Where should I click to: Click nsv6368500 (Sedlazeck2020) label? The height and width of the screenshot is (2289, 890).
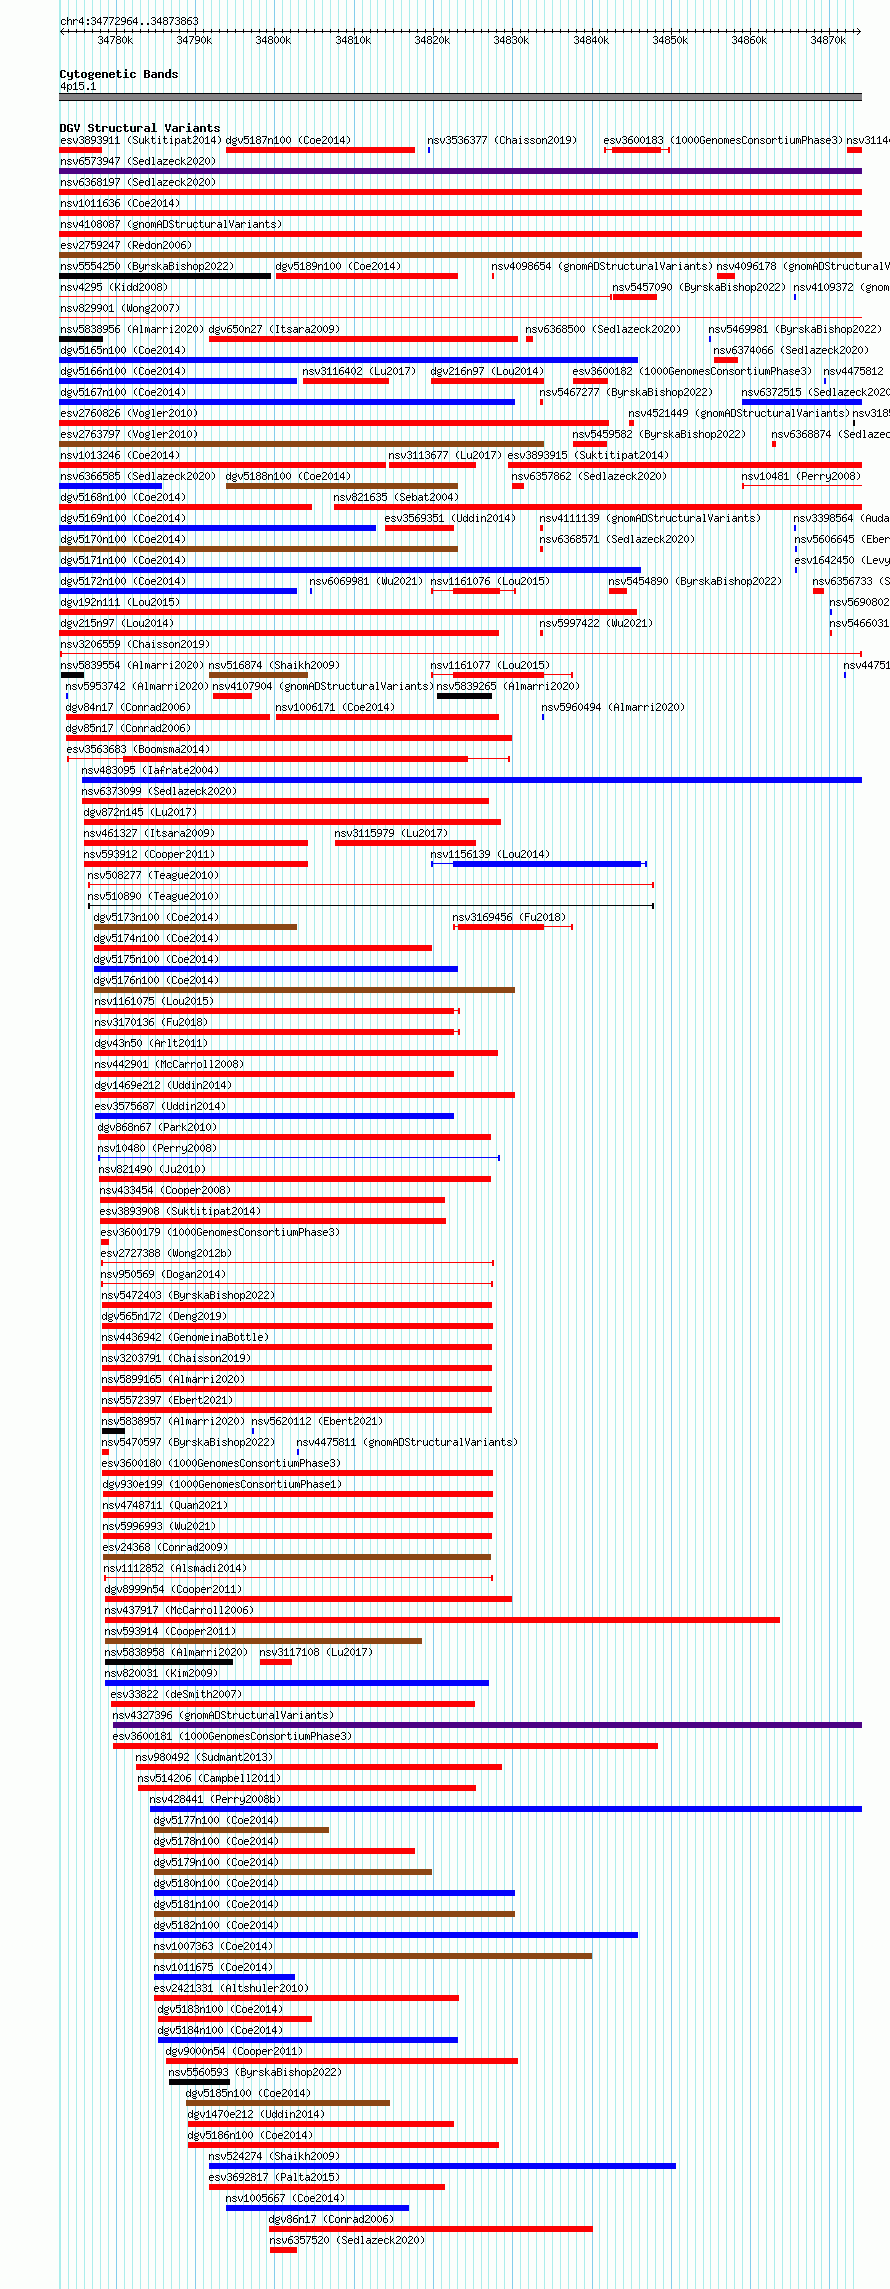603,329
